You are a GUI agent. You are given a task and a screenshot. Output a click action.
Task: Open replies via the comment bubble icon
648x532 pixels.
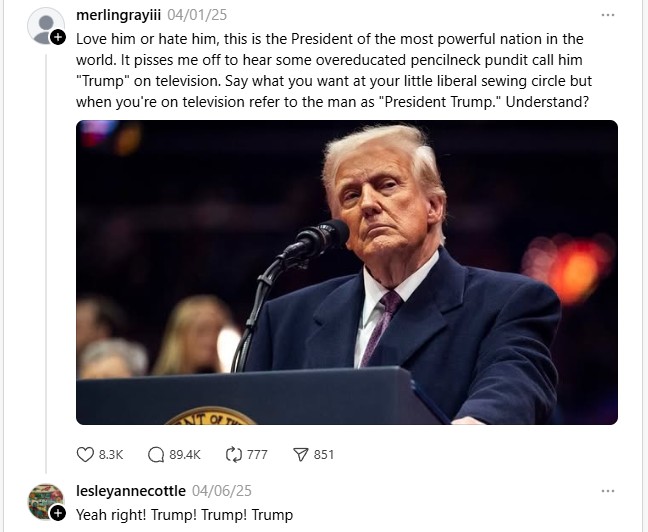156,454
